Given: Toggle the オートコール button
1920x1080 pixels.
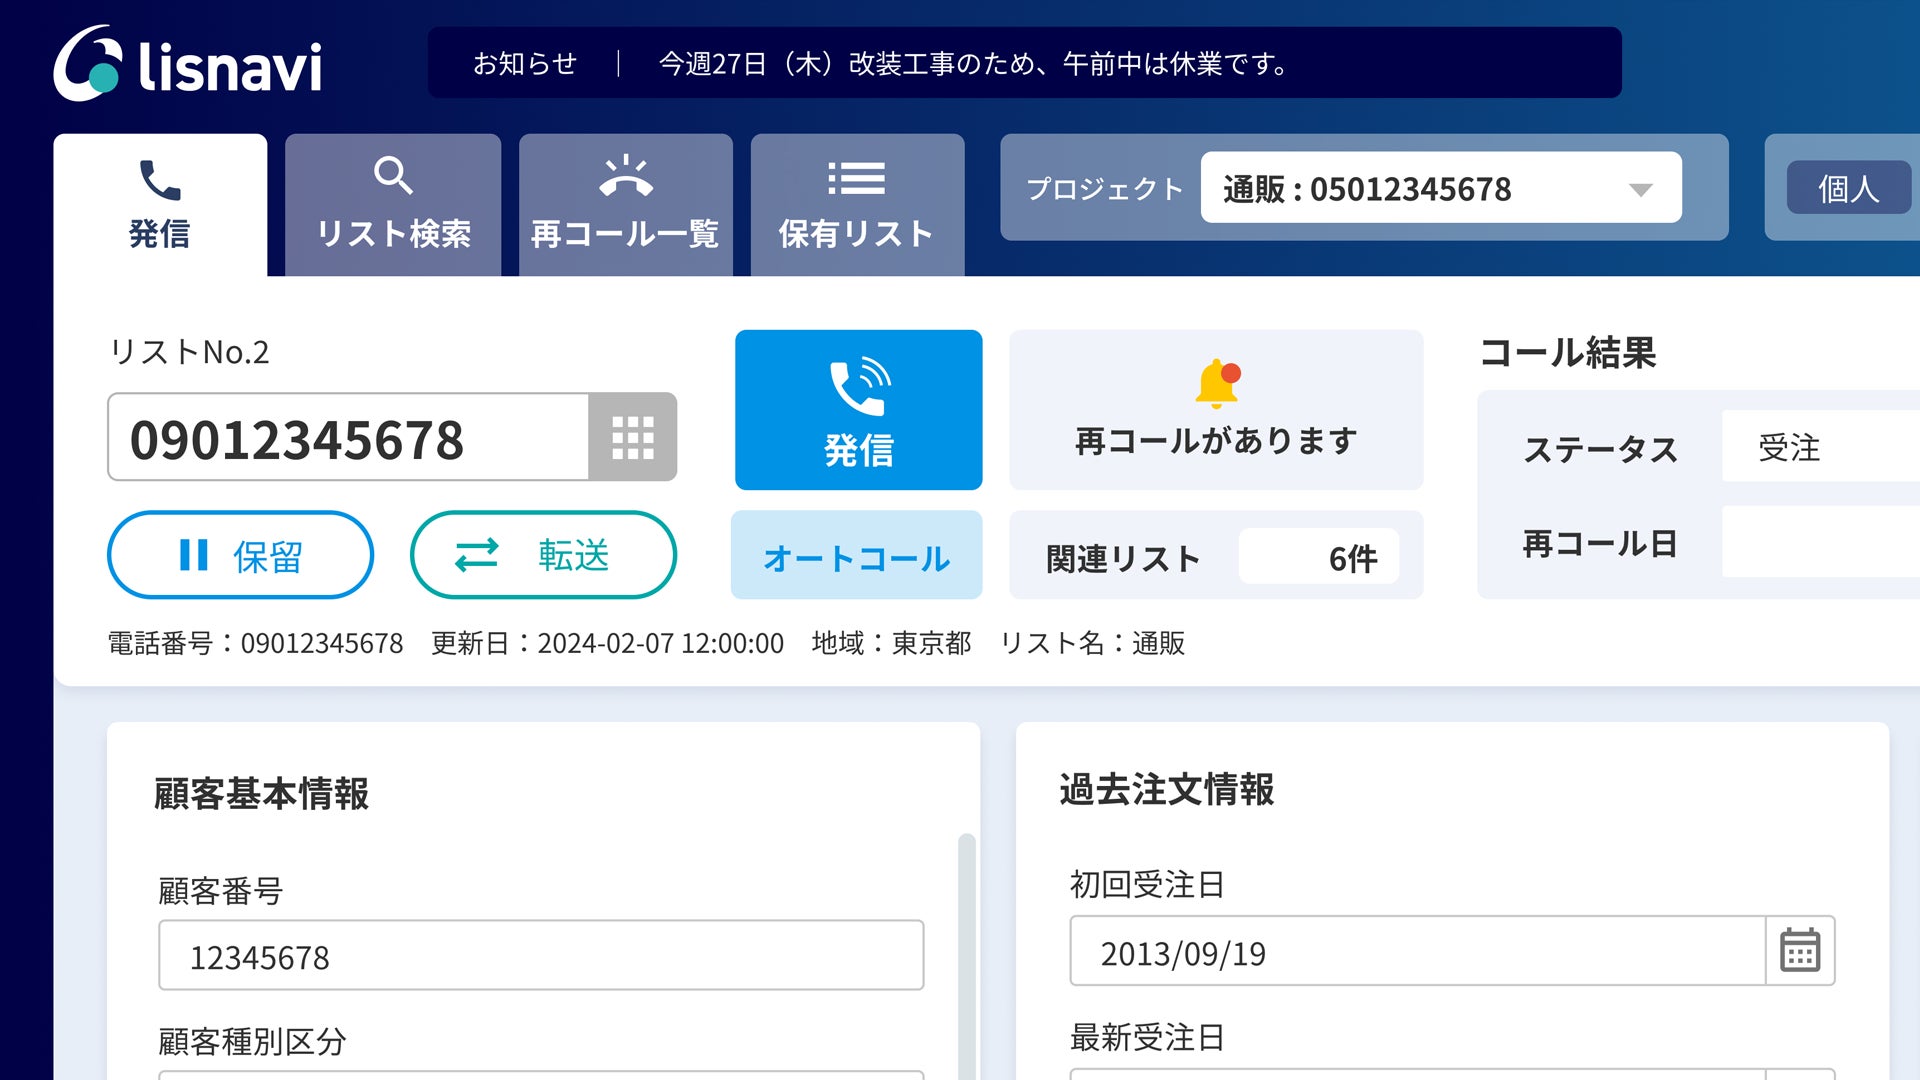Looking at the screenshot, I should point(856,556).
